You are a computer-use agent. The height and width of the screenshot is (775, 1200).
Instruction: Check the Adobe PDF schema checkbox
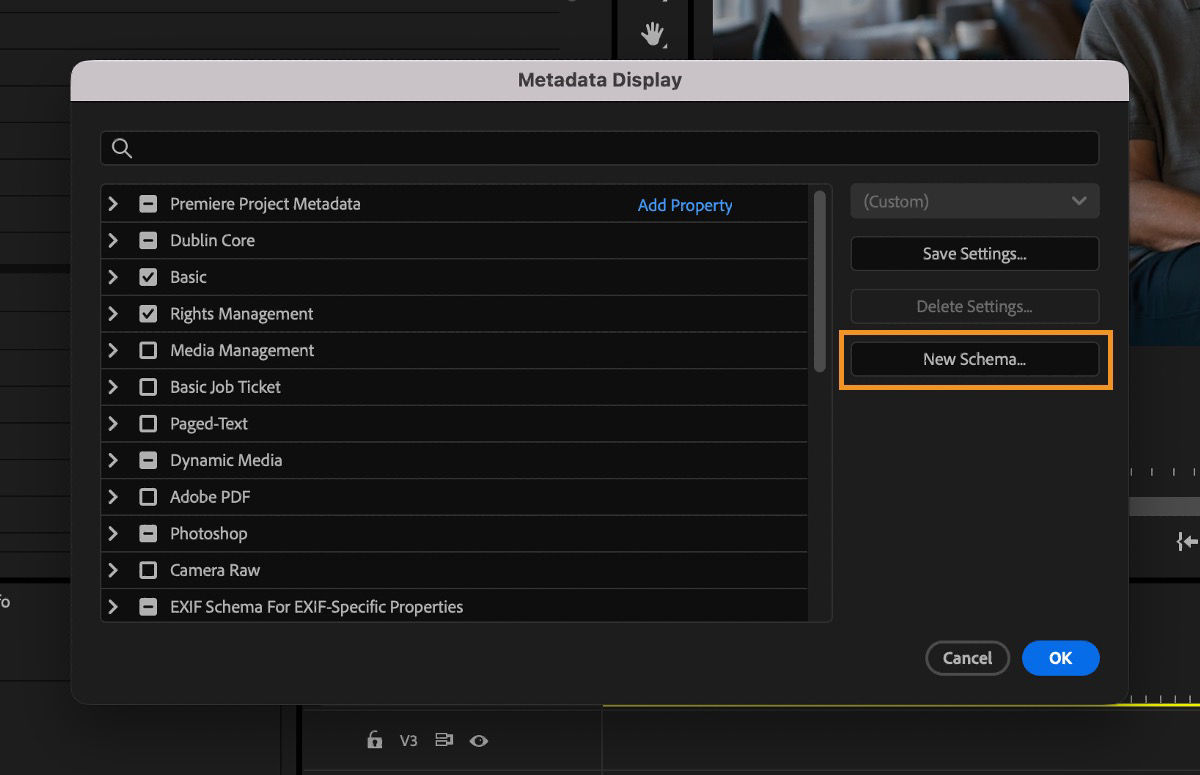point(148,497)
